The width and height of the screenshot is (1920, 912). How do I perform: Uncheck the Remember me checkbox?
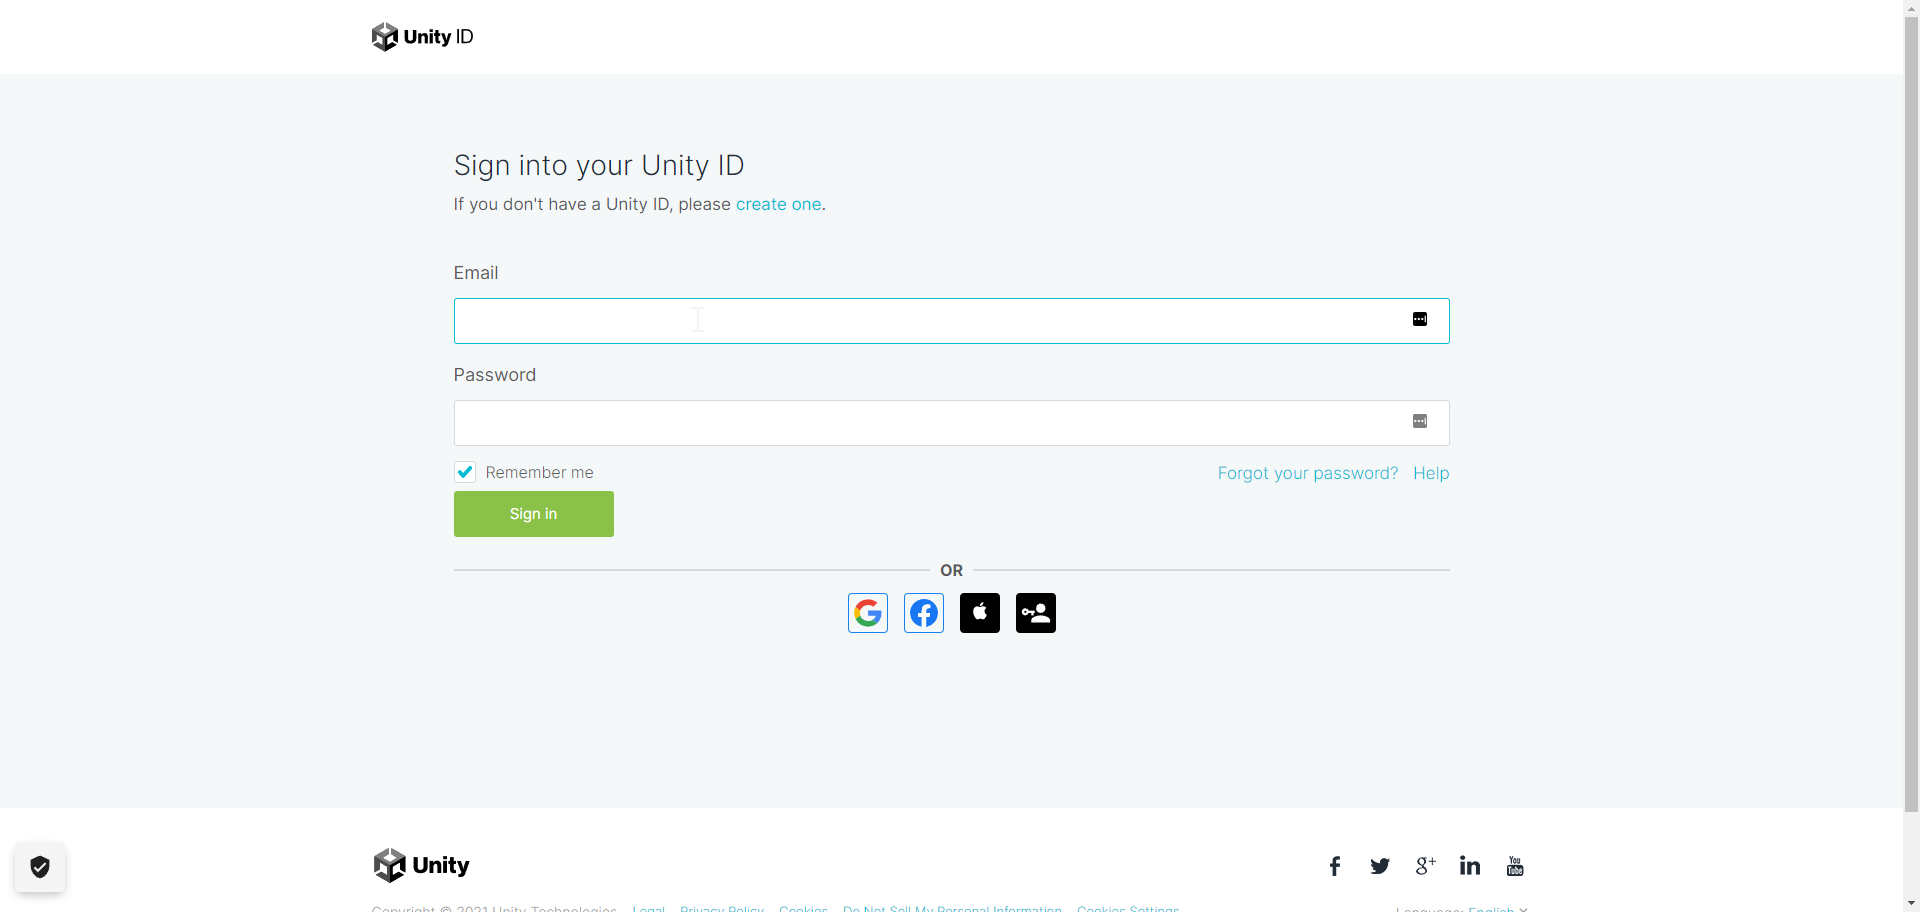465,472
